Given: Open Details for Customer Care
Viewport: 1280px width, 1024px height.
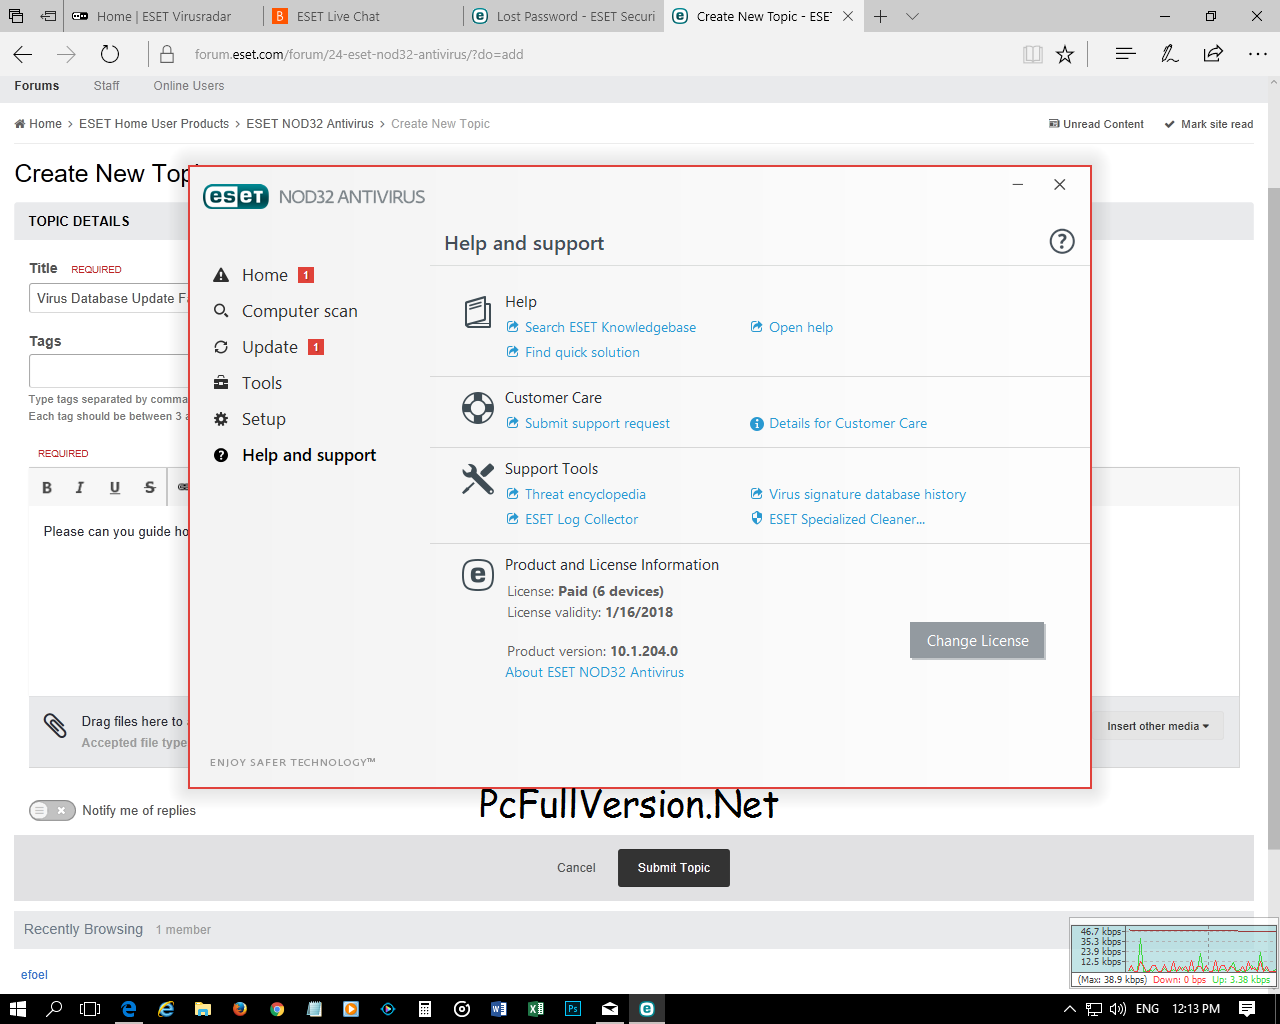Looking at the screenshot, I should (x=848, y=423).
